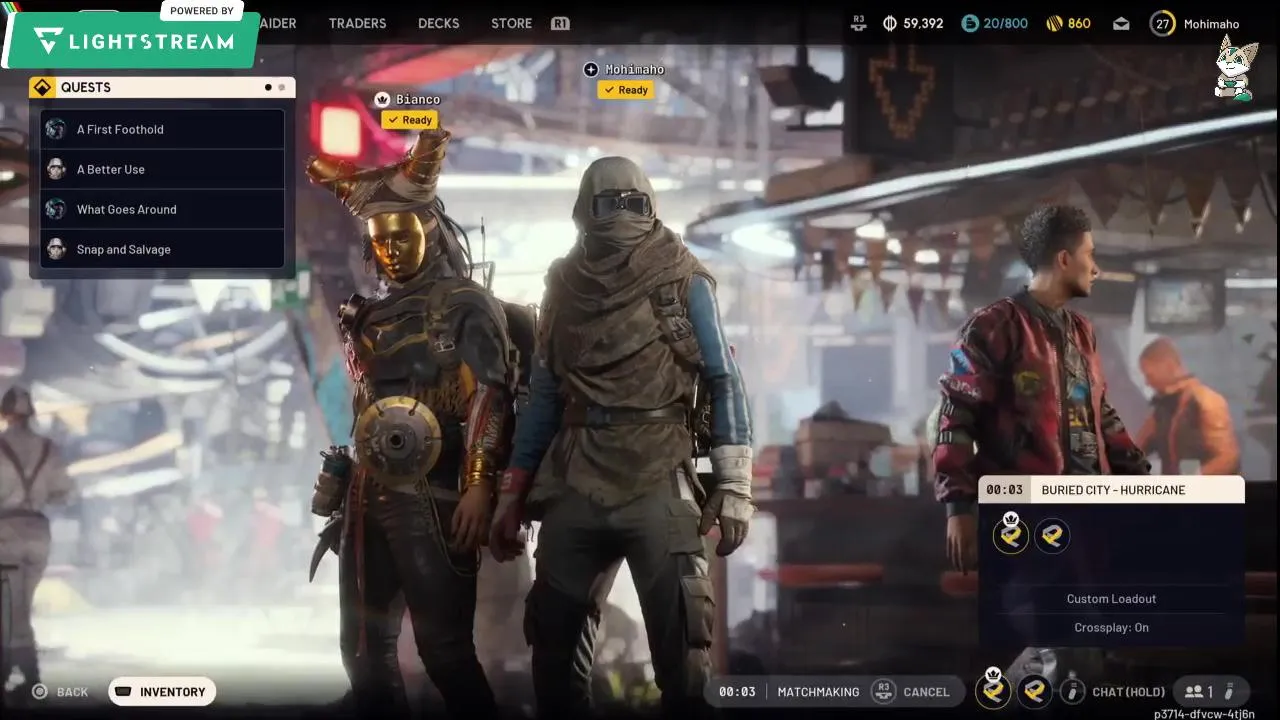This screenshot has height=720, width=1280.
Task: Open the mail inbox envelope icon
Action: tap(1121, 24)
